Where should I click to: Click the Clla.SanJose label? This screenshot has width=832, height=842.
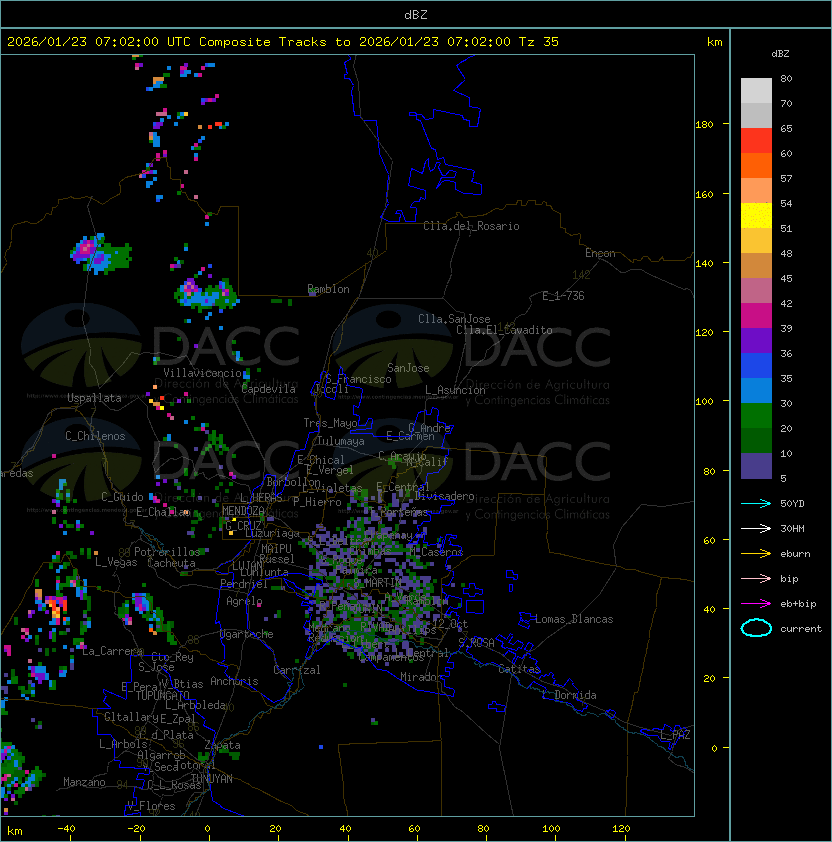tap(454, 319)
